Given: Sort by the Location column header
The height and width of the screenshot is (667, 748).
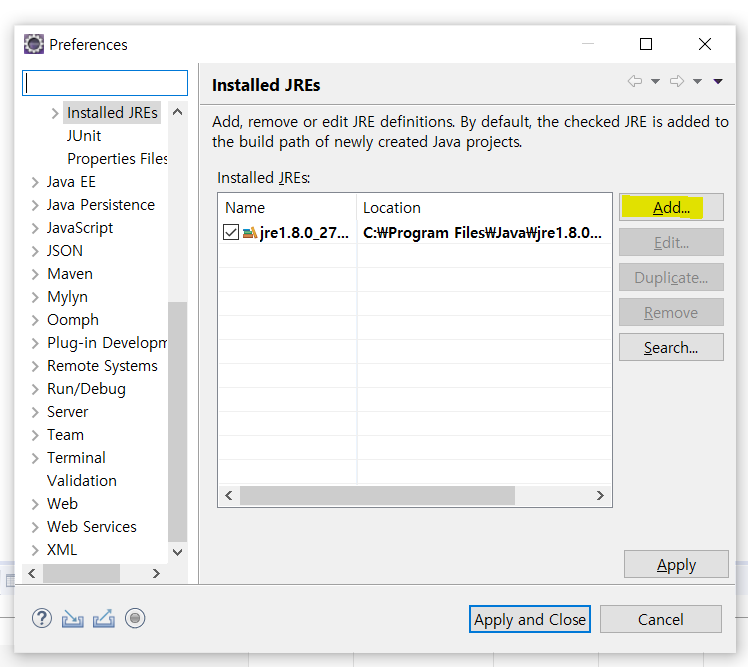Looking at the screenshot, I should (x=484, y=208).
